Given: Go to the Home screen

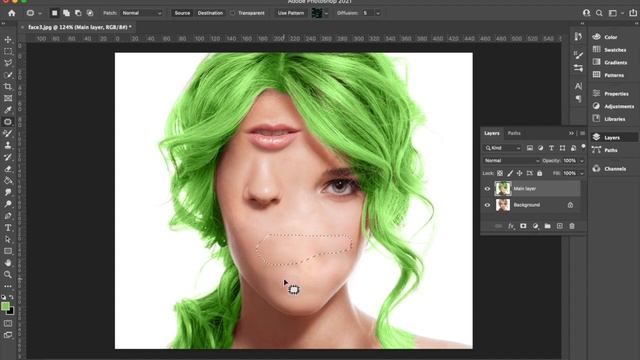Looking at the screenshot, I should click(11, 13).
